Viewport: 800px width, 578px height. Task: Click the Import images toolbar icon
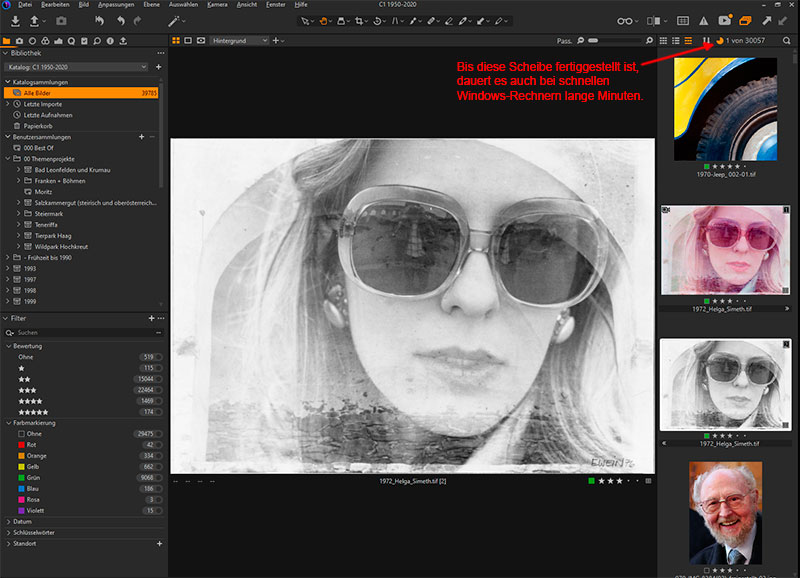[15, 21]
